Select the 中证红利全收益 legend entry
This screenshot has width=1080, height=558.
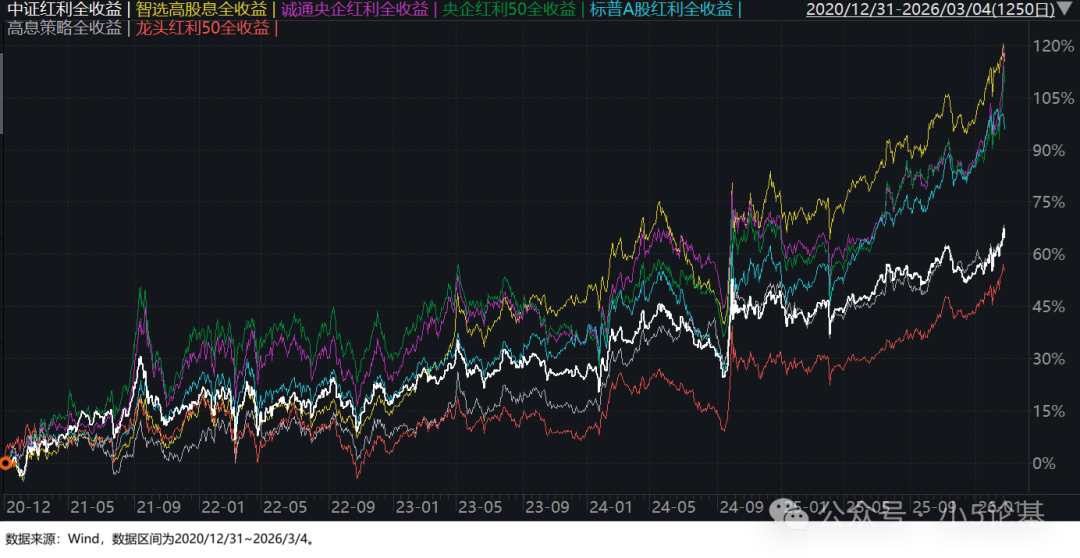coord(61,10)
